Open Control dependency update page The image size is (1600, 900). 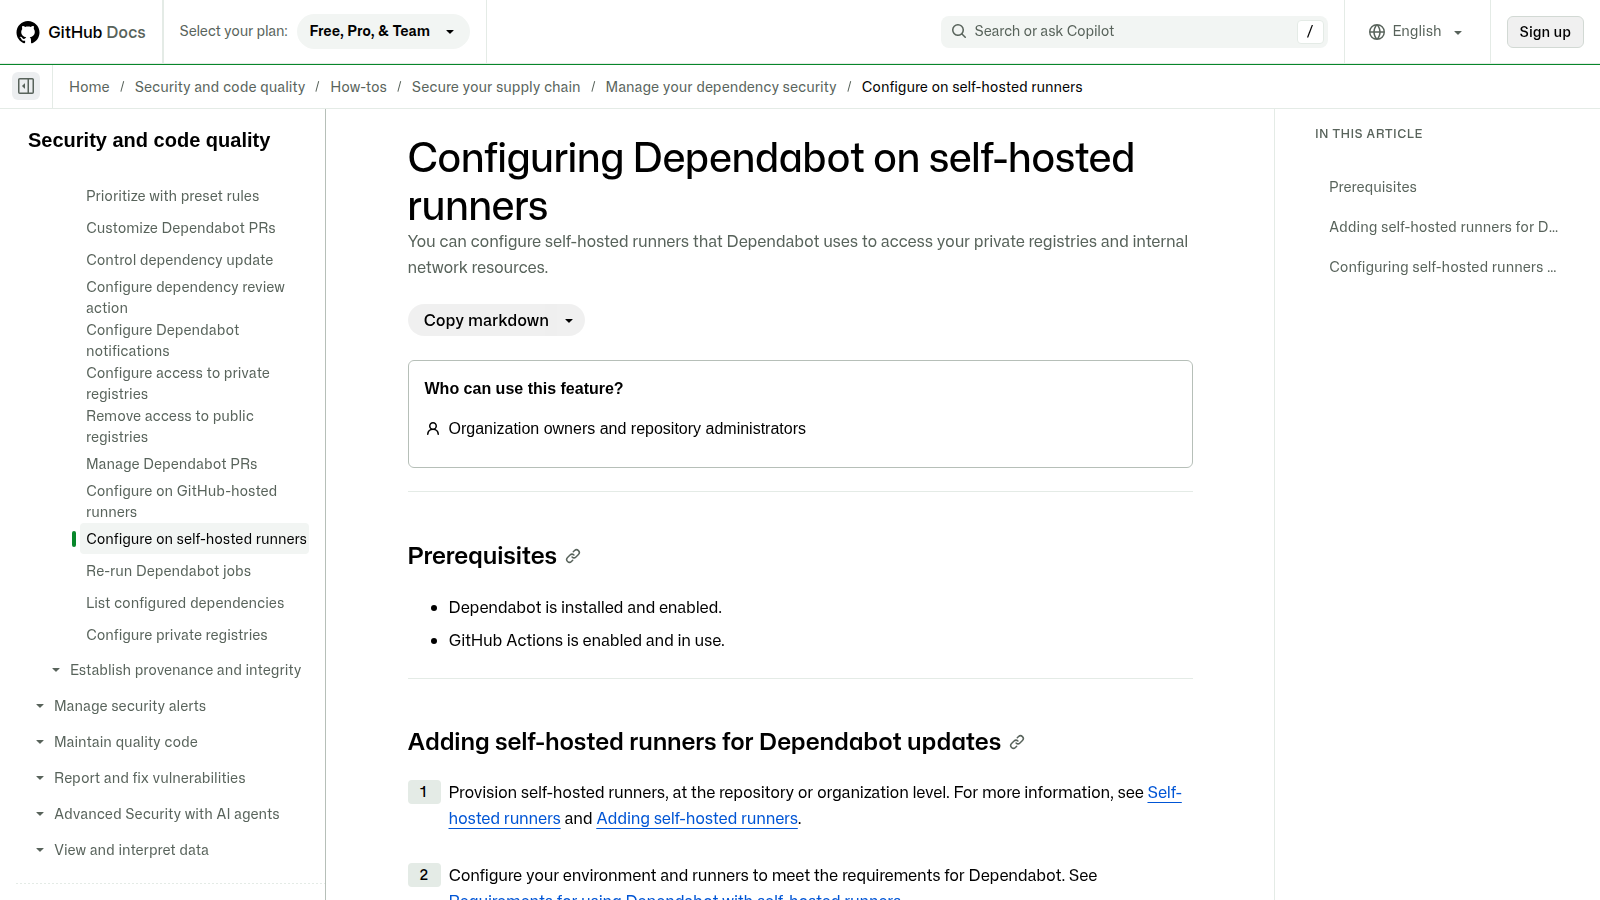coord(180,260)
